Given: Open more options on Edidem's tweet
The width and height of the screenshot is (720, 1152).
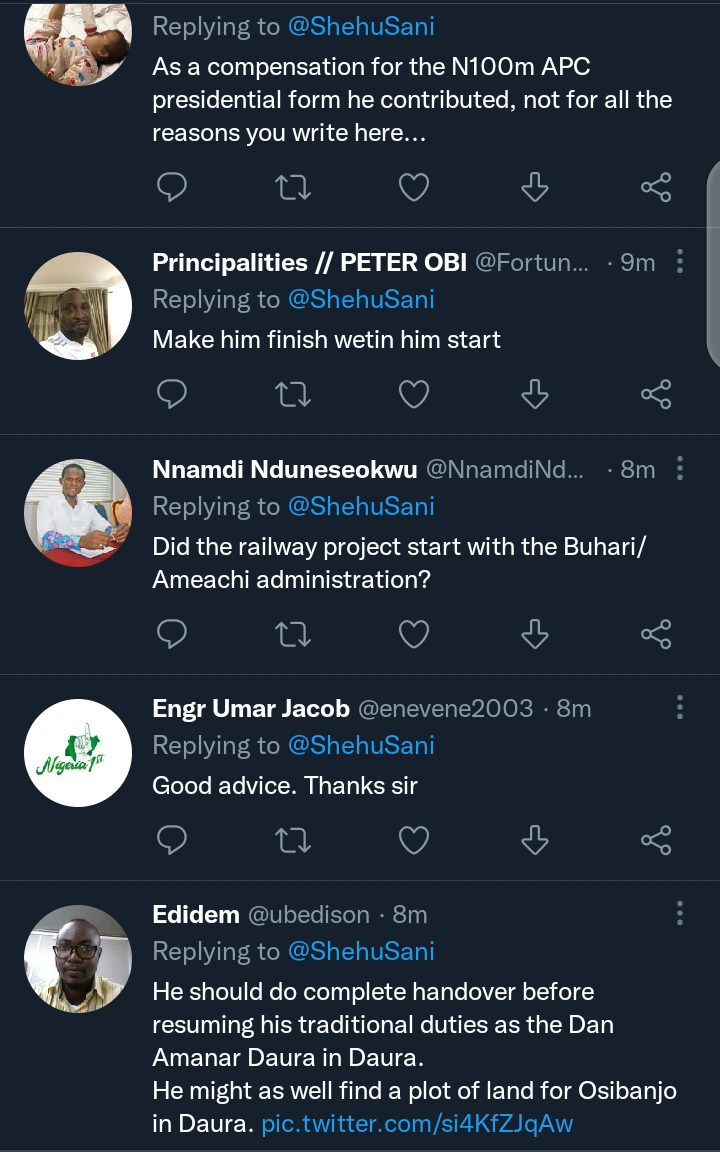Looking at the screenshot, I should tap(680, 913).
